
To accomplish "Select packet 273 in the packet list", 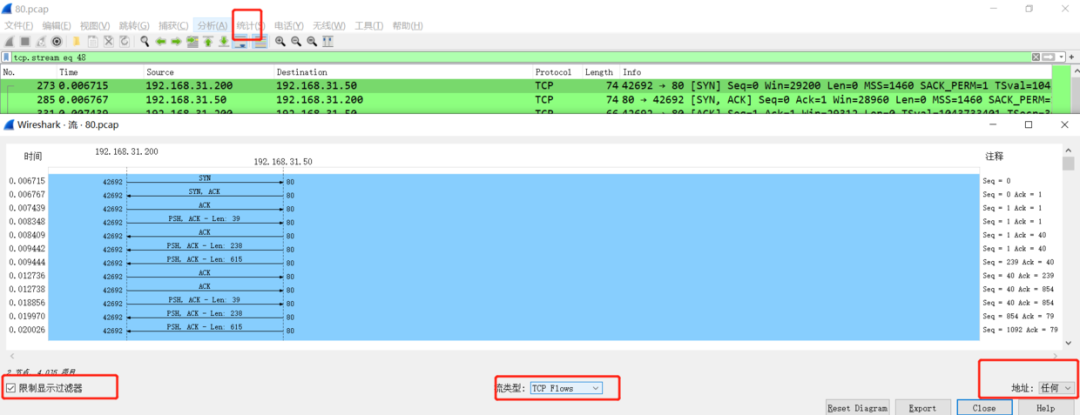I will coord(526,86).
